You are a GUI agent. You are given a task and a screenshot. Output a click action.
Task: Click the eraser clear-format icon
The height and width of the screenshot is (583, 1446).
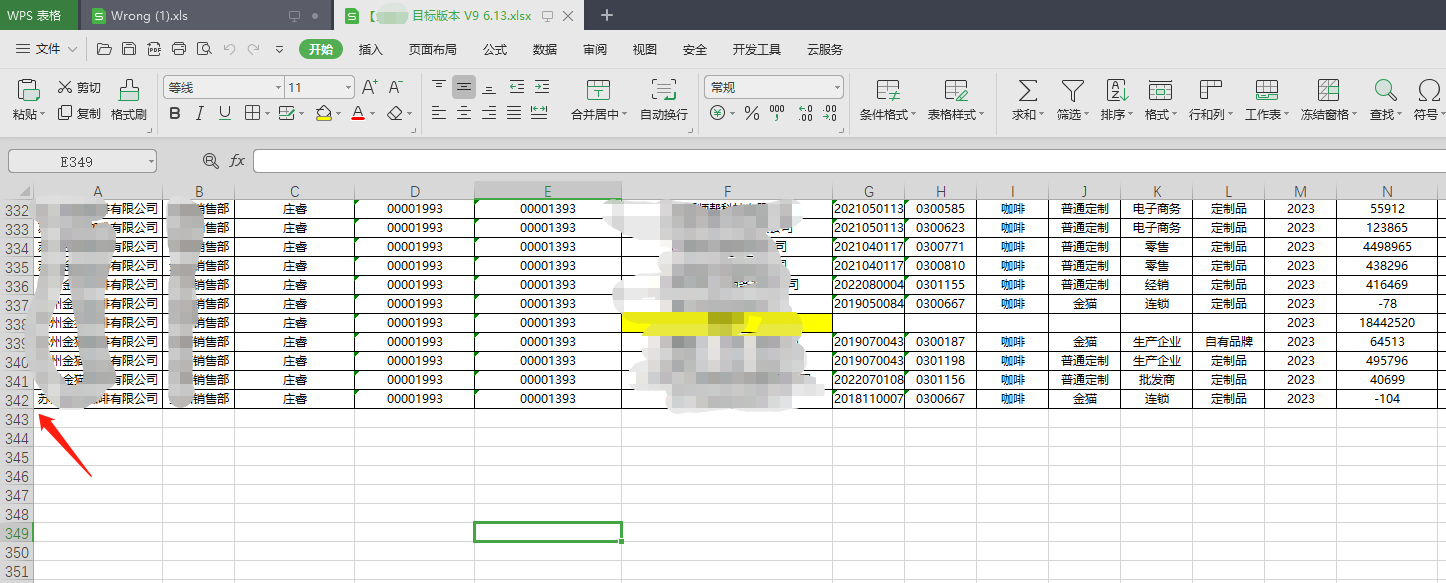pyautogui.click(x=396, y=113)
